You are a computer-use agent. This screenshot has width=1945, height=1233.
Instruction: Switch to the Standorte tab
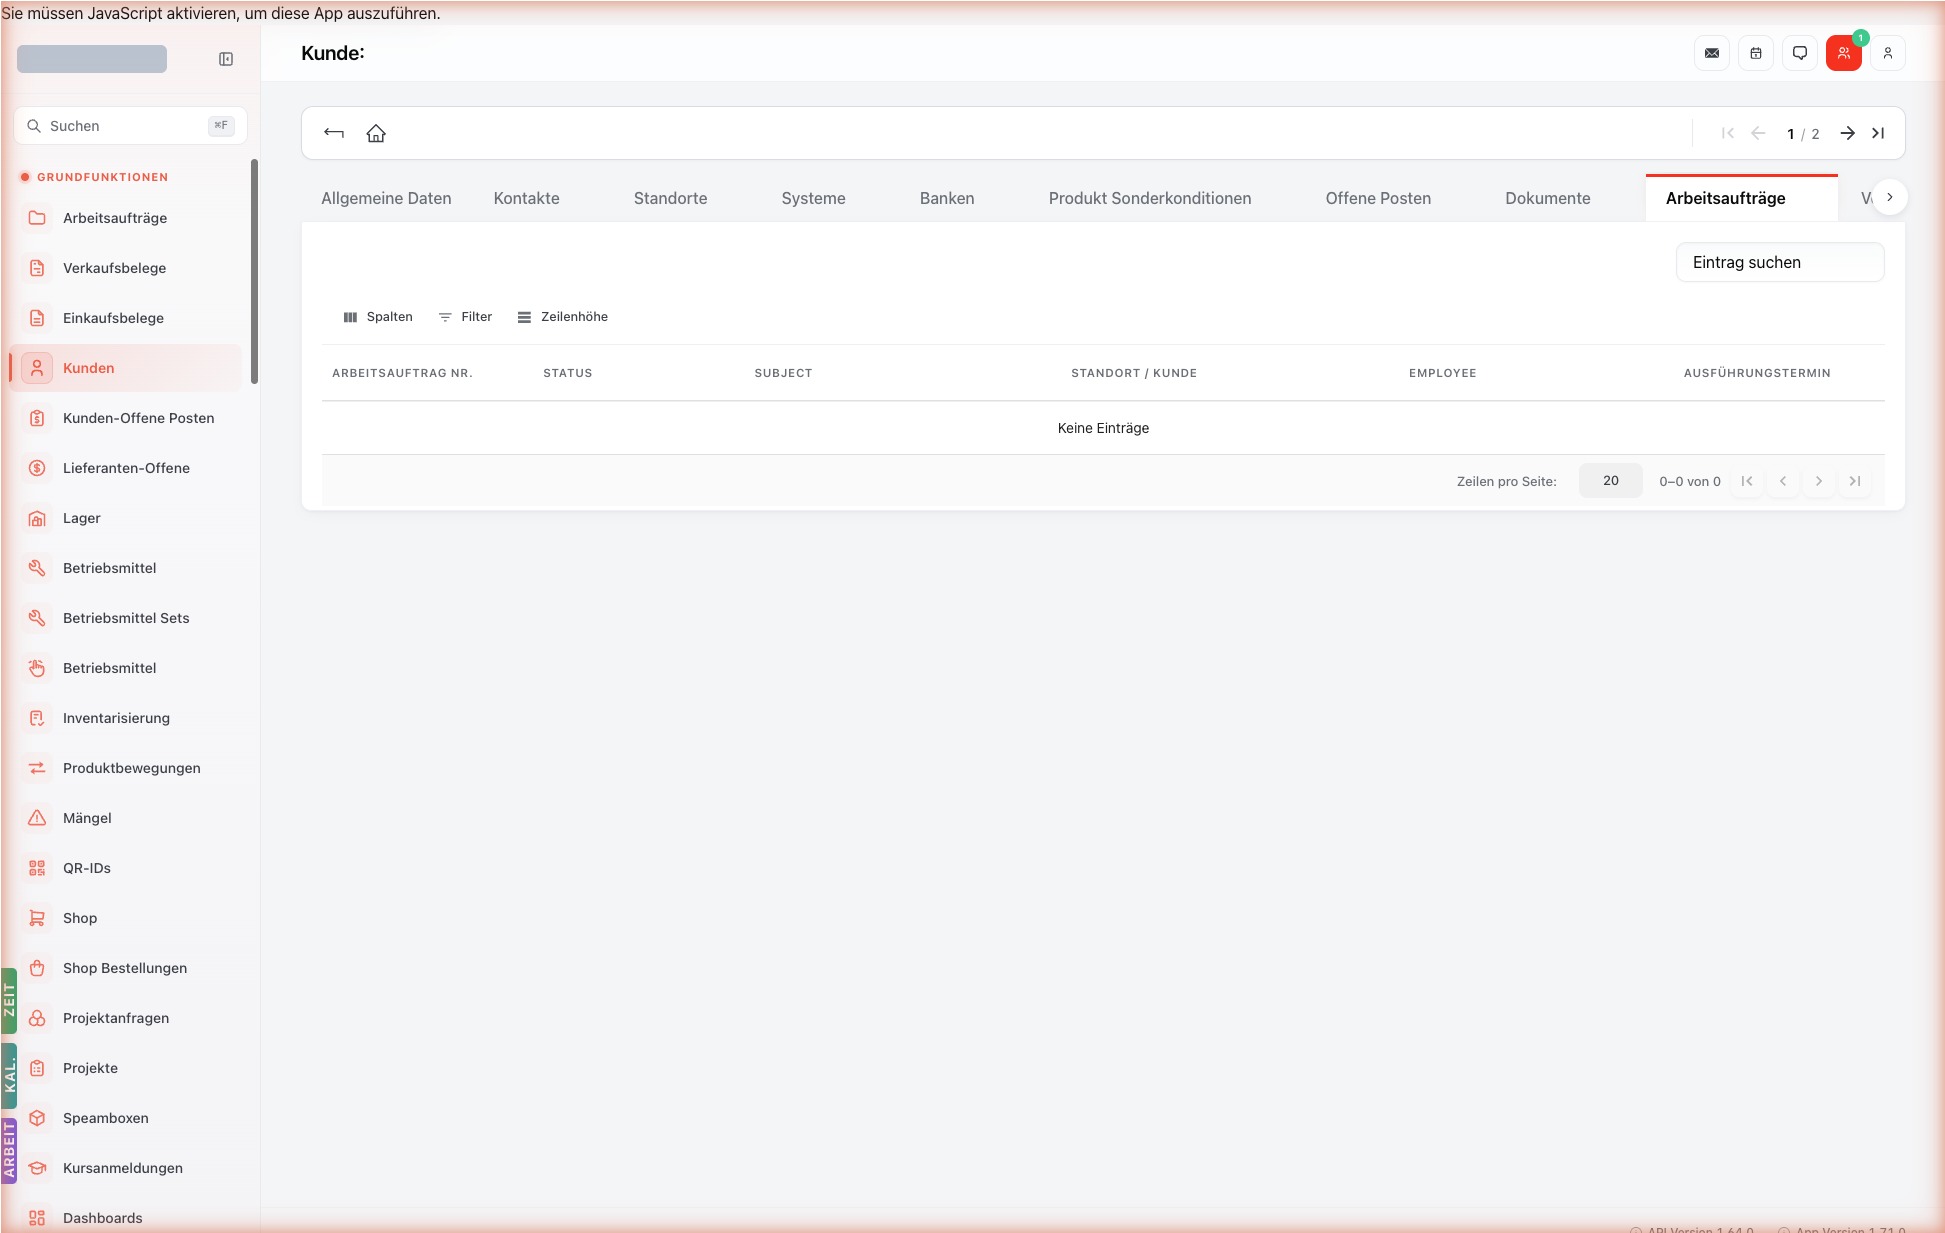coord(670,198)
